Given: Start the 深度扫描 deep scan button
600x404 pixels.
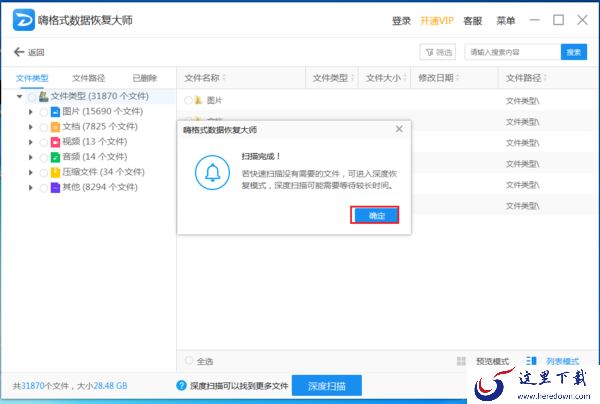Looking at the screenshot, I should [327, 386].
